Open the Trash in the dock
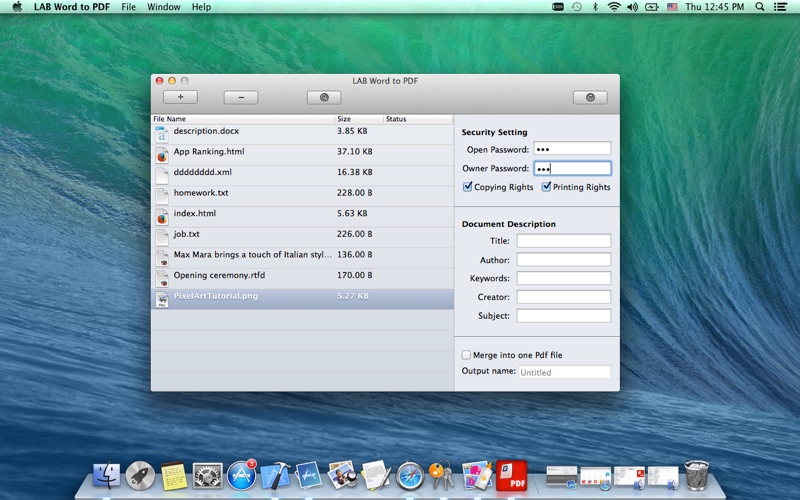Viewport: 800px width, 500px height. click(697, 476)
